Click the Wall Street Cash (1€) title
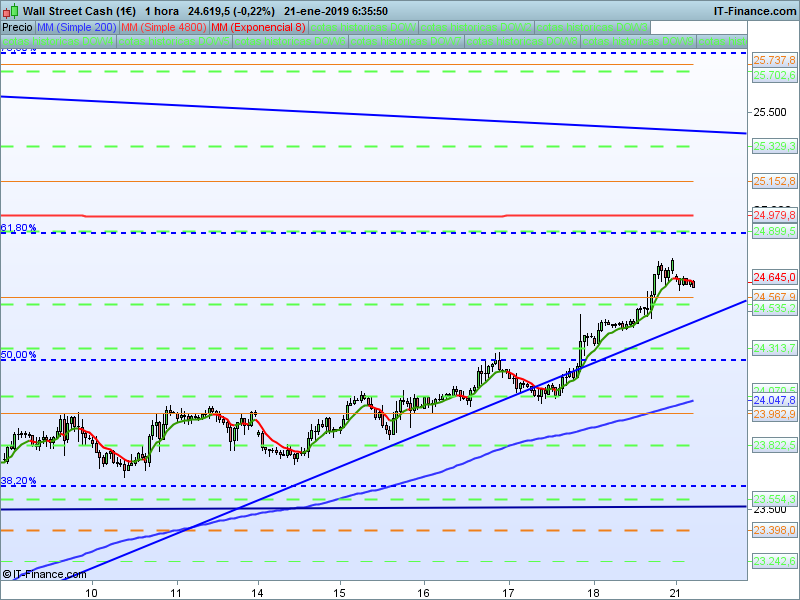The height and width of the screenshot is (600, 800). [x=79, y=11]
